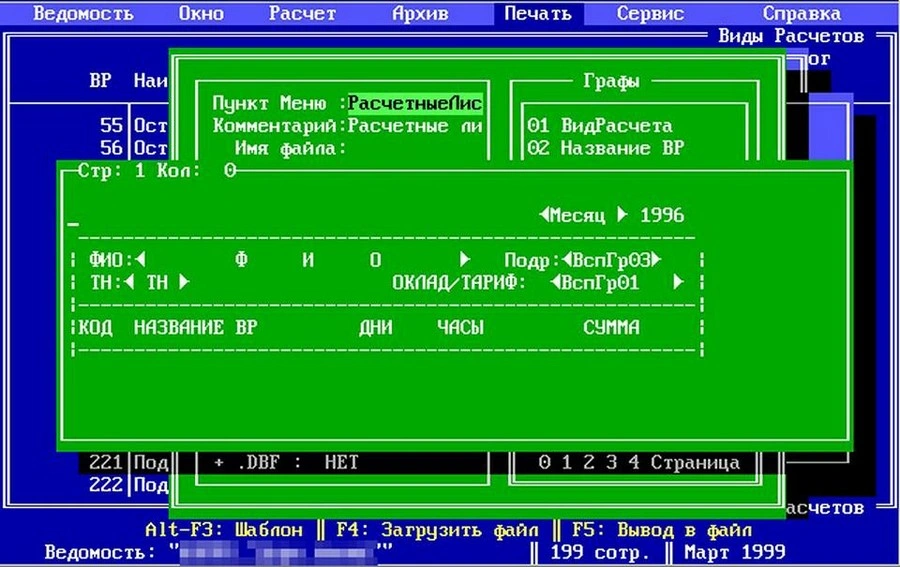Click the right arrow after Месяц
Image resolution: width=900 pixels, height=567 pixels.
click(x=622, y=215)
